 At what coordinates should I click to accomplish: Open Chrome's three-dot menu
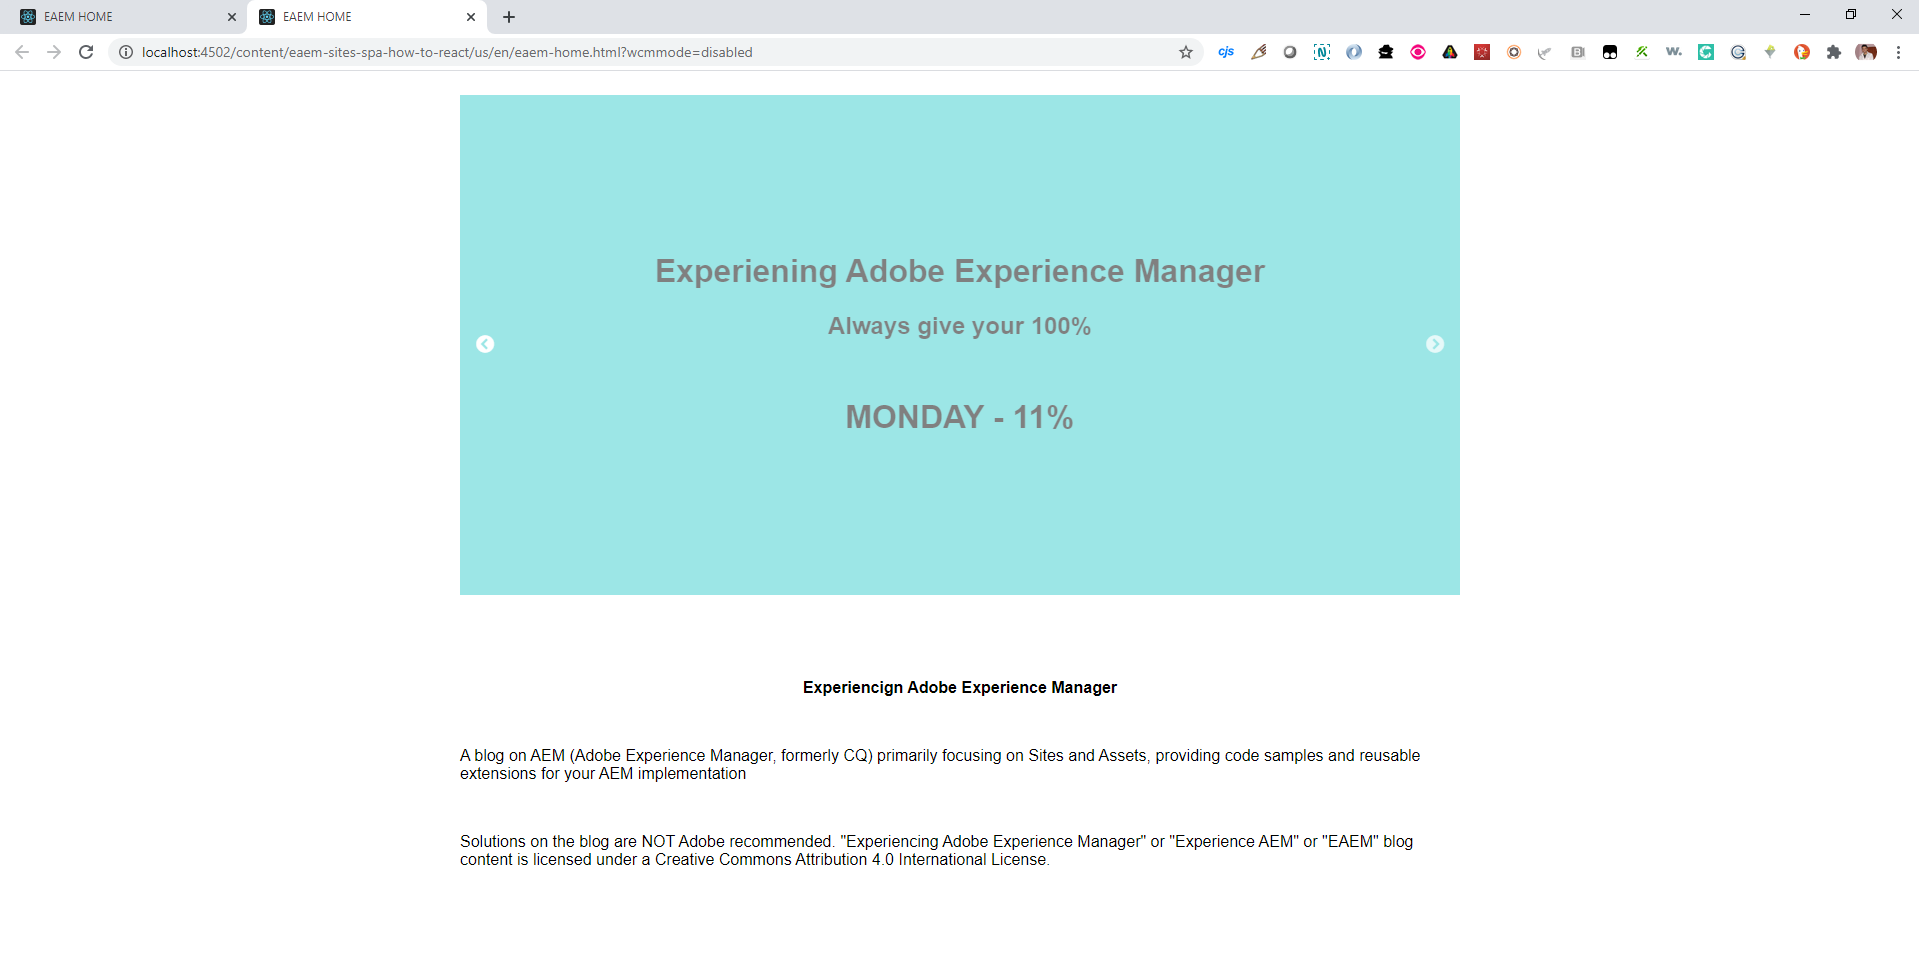click(x=1899, y=52)
